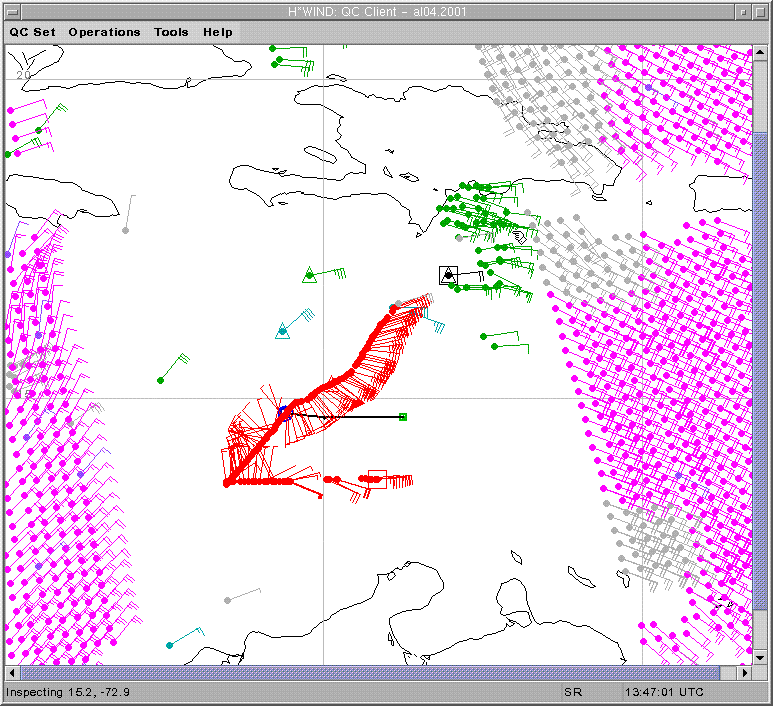The width and height of the screenshot is (773, 706).
Task: Open the Help menu
Action: click(217, 32)
